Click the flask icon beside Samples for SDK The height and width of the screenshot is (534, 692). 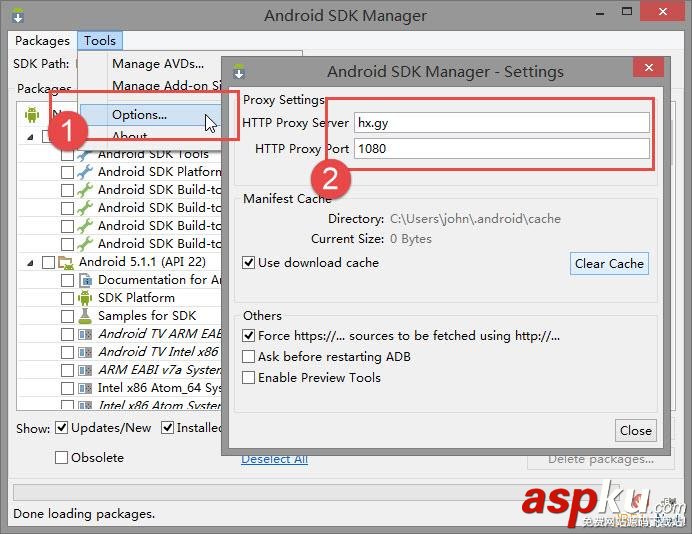(85, 316)
